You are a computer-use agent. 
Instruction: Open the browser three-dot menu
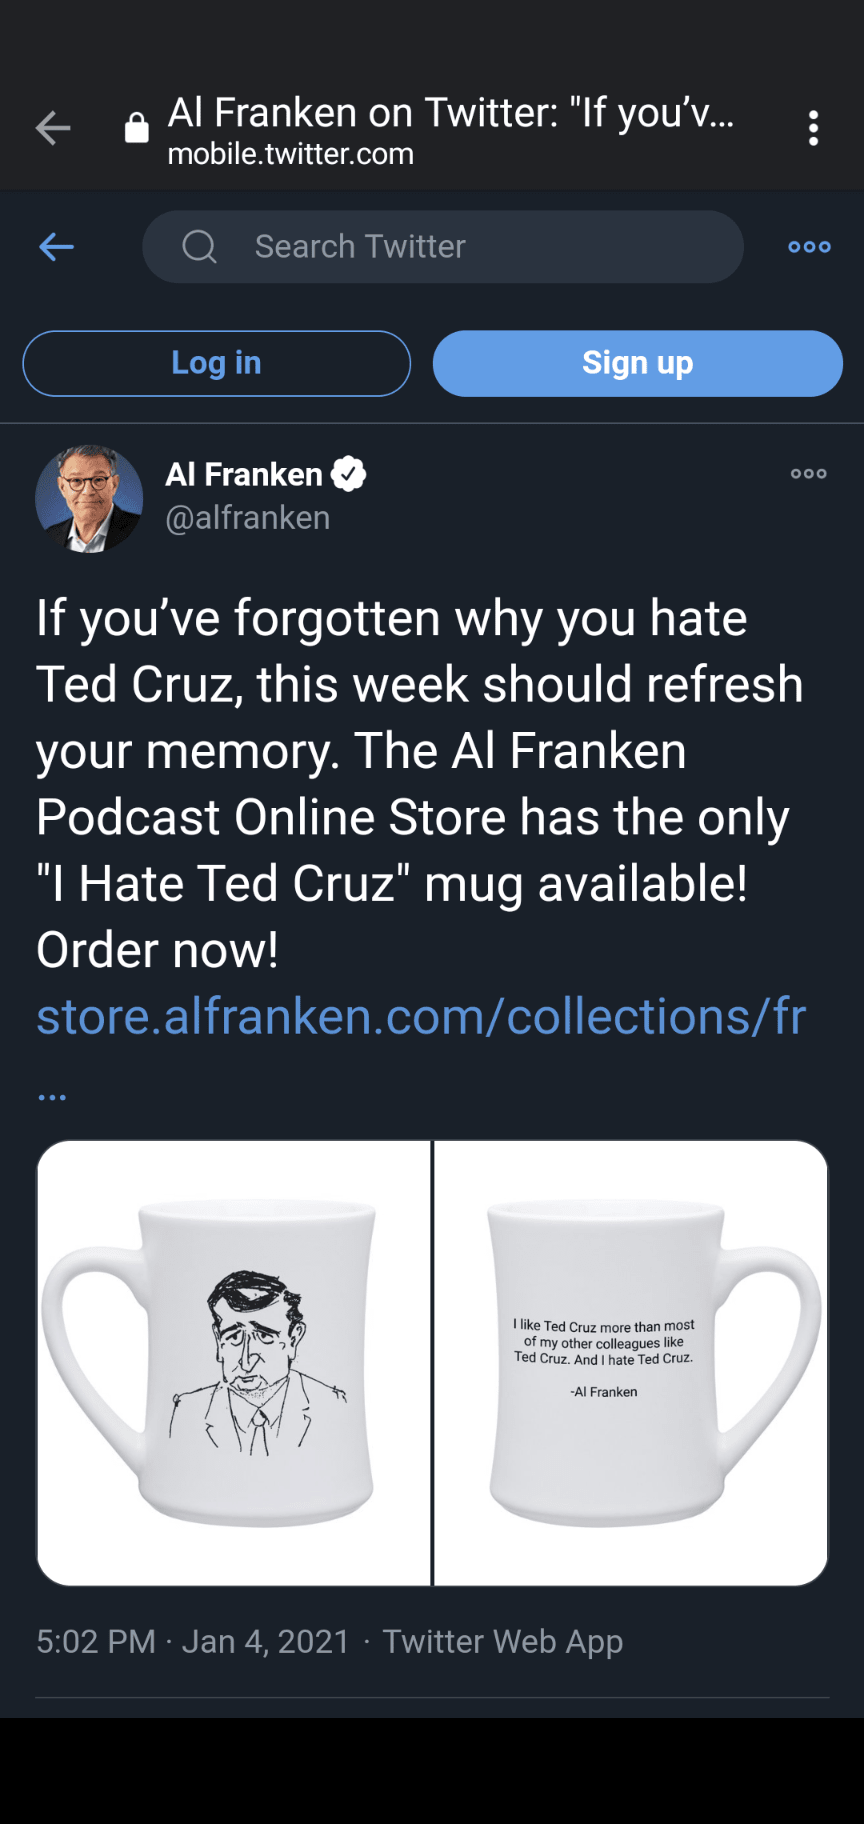click(813, 128)
